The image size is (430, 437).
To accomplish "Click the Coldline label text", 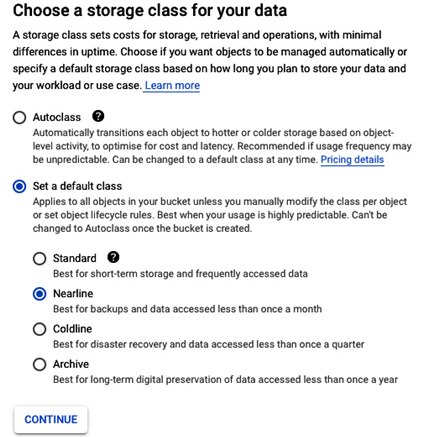I will click(72, 329).
